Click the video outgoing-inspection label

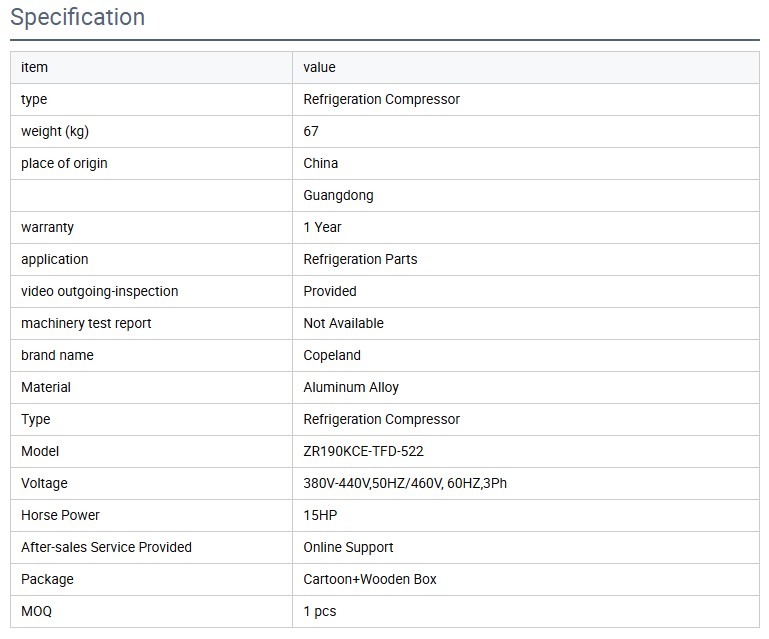(x=99, y=291)
